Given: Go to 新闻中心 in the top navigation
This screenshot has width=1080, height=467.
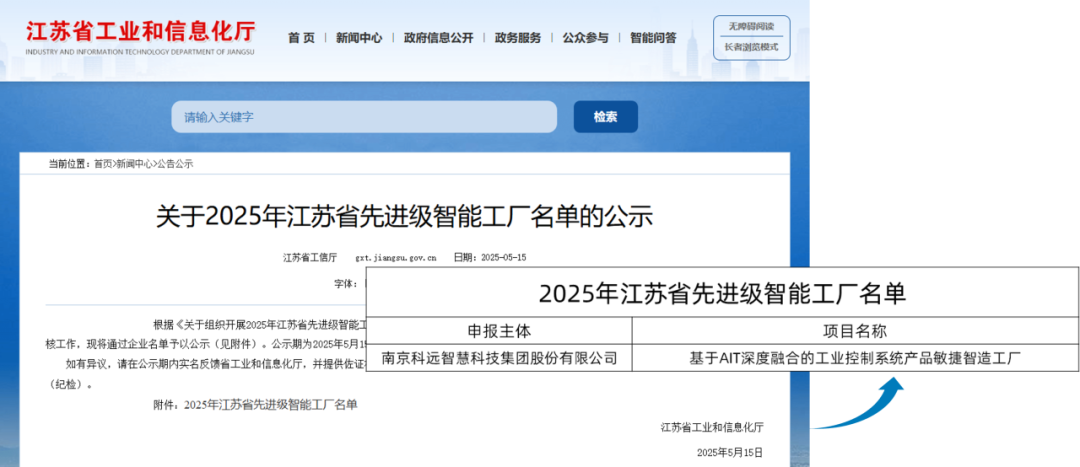Looking at the screenshot, I should [x=359, y=38].
